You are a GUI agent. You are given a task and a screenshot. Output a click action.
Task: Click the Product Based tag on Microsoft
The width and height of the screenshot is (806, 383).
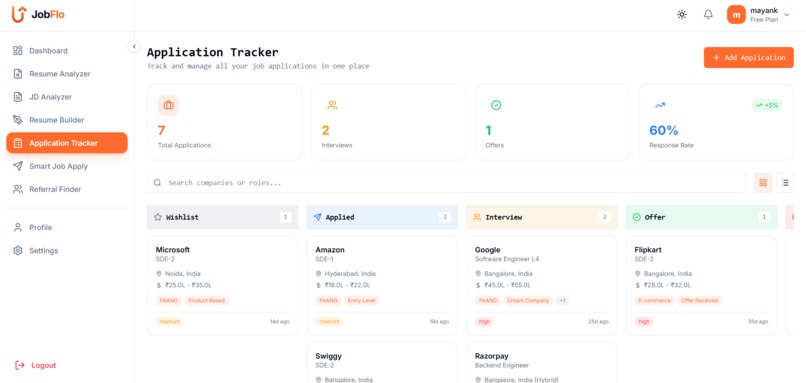206,300
